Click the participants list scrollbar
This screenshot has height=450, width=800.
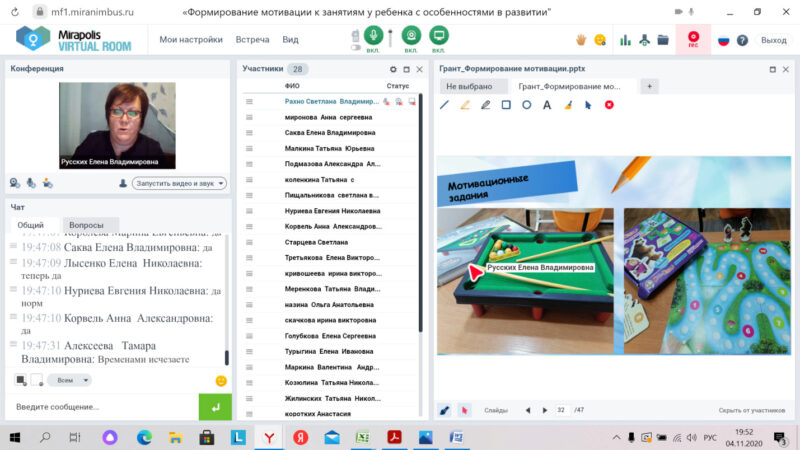pos(420,212)
